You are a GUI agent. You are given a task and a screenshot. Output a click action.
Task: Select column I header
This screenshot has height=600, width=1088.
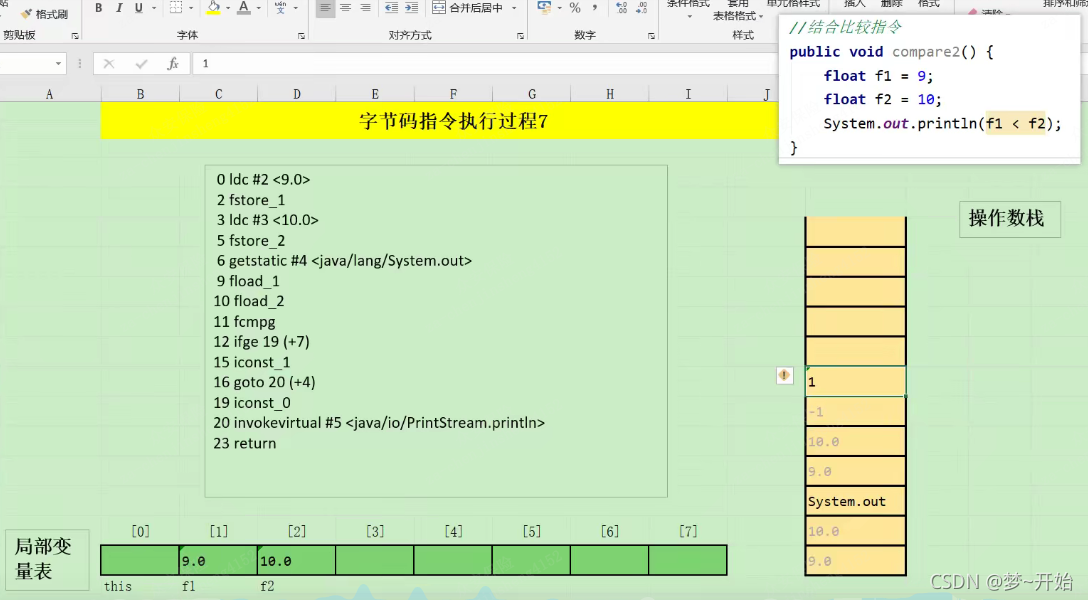pyautogui.click(x=688, y=94)
